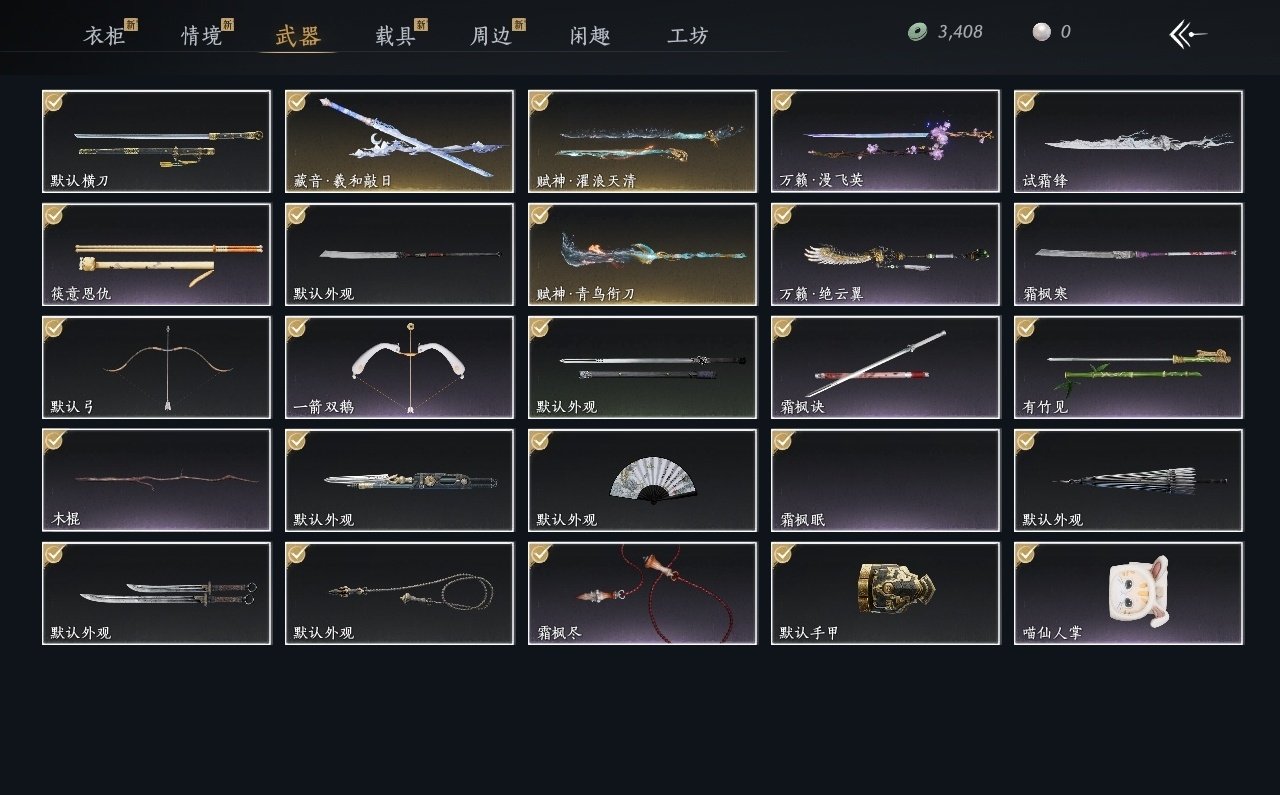Select the 霜枫尽 rope dart skin
The image size is (1280, 795).
642,593
